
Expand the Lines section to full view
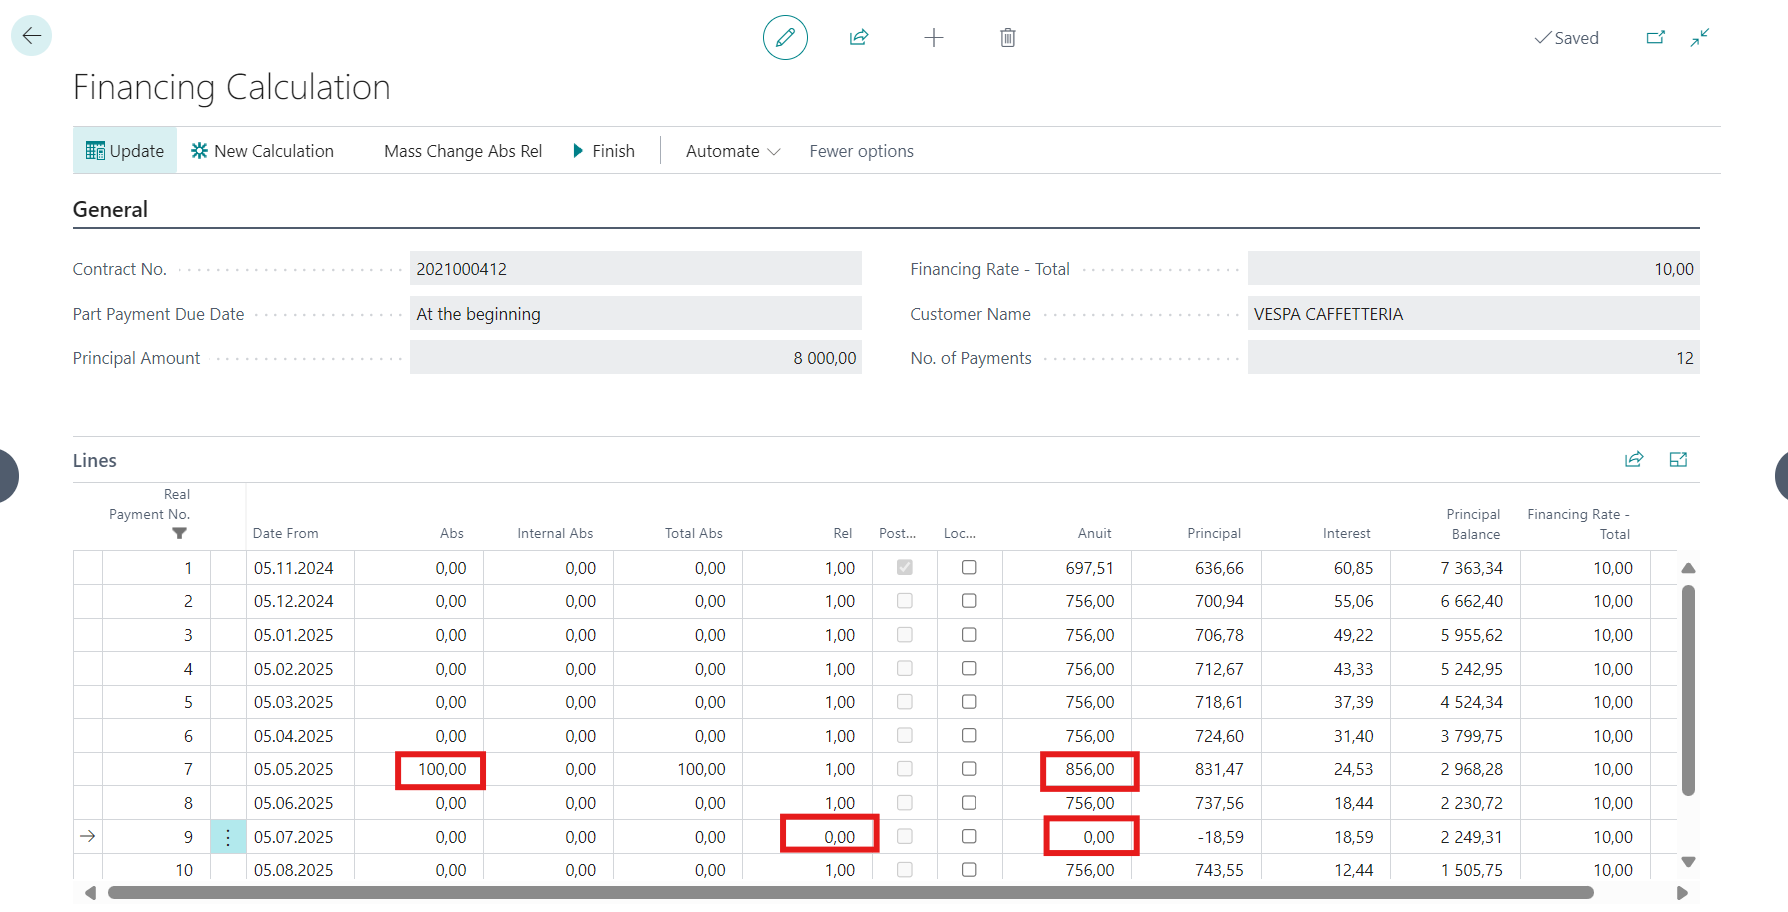[x=1678, y=460]
